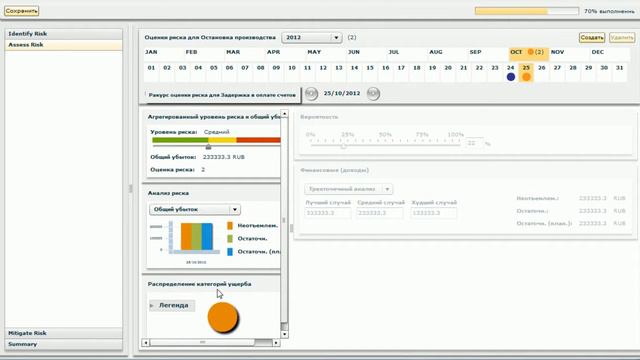Select AUG in the month timeline
640x360 pixels.
pos(436,52)
